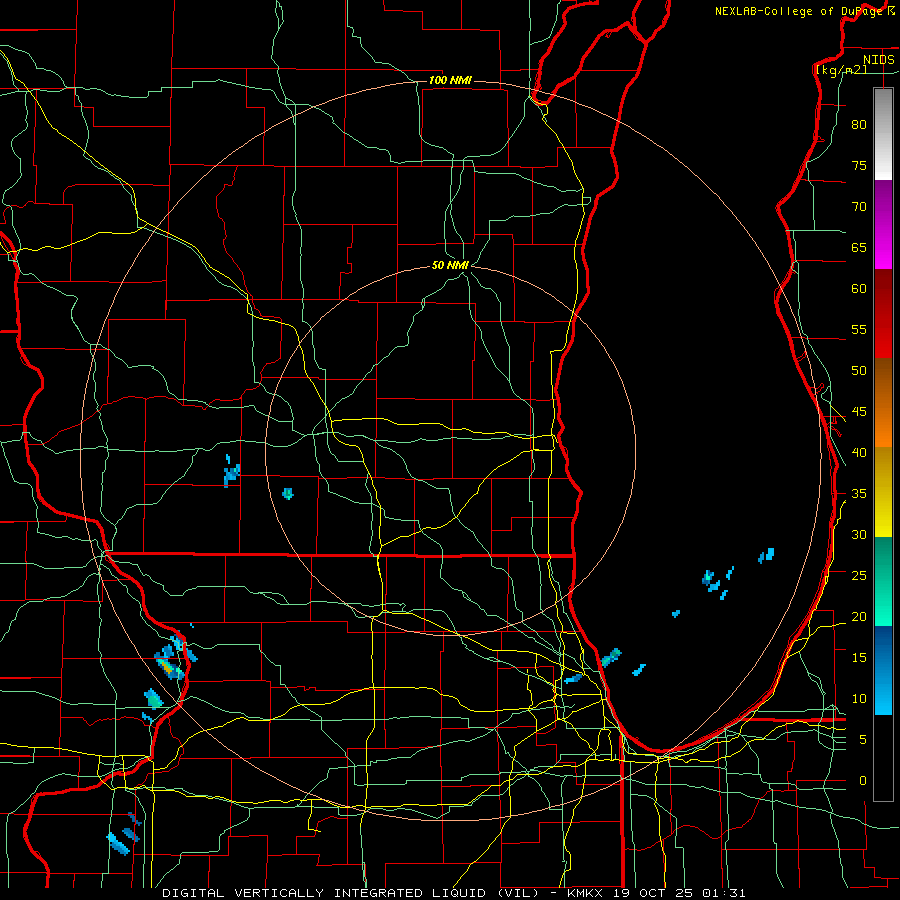Click the value 80 on the color scale
This screenshot has width=900, height=900.
pos(859,125)
